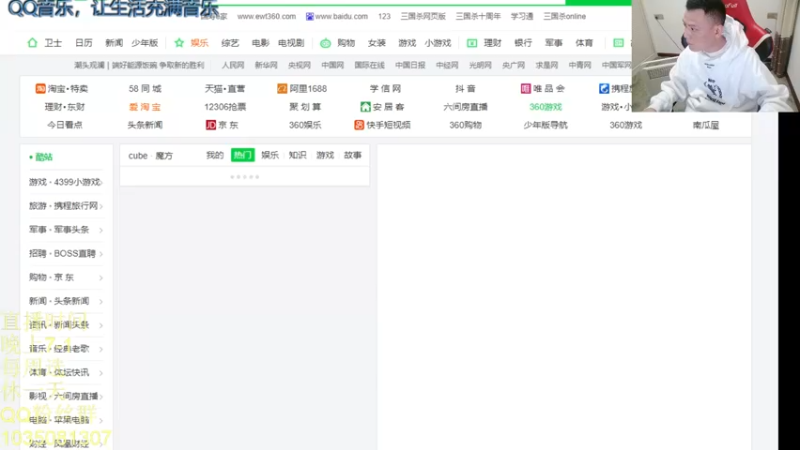Open the 抖音 link

[x=465, y=89]
